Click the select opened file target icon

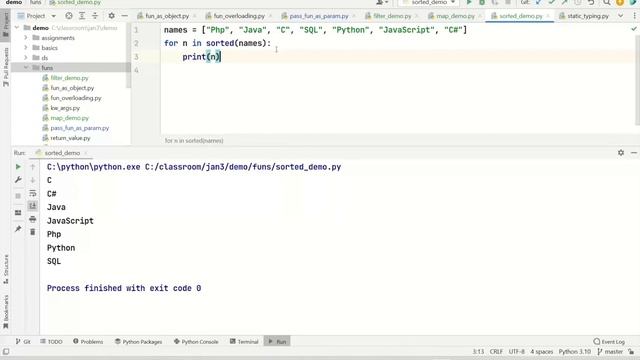69,16
